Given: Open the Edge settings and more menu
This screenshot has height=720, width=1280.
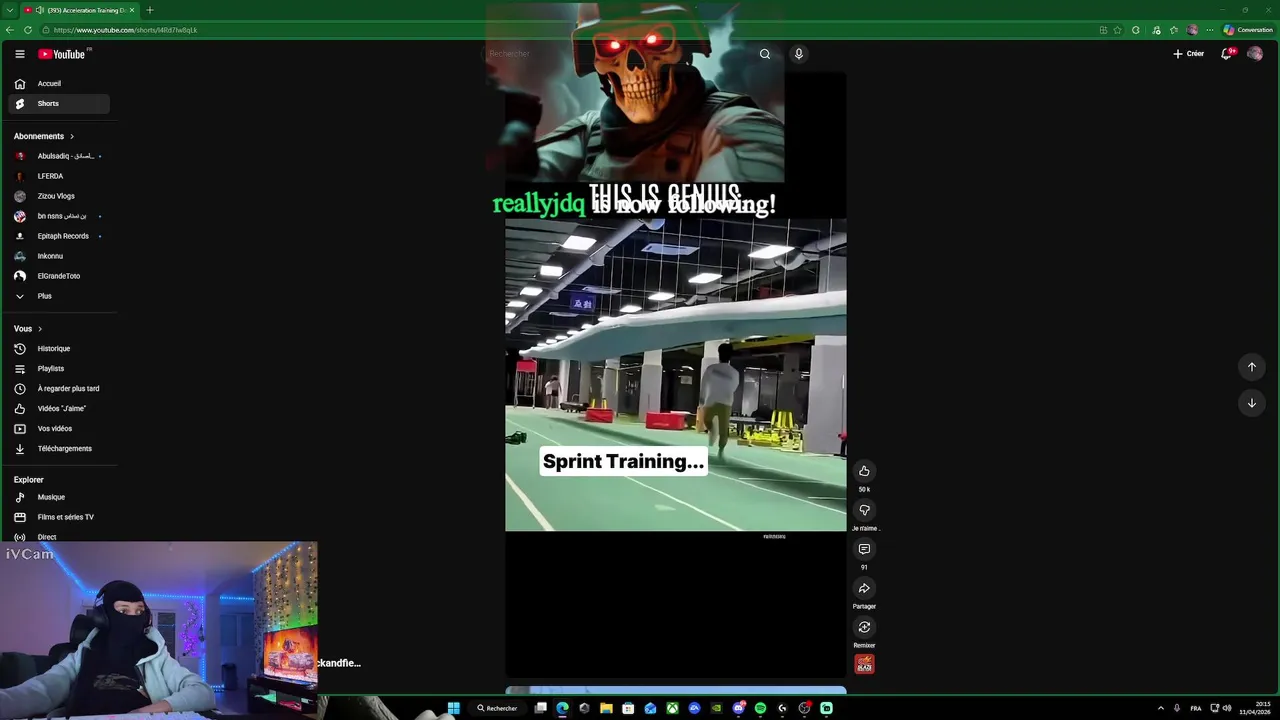Looking at the screenshot, I should click(1209, 30).
